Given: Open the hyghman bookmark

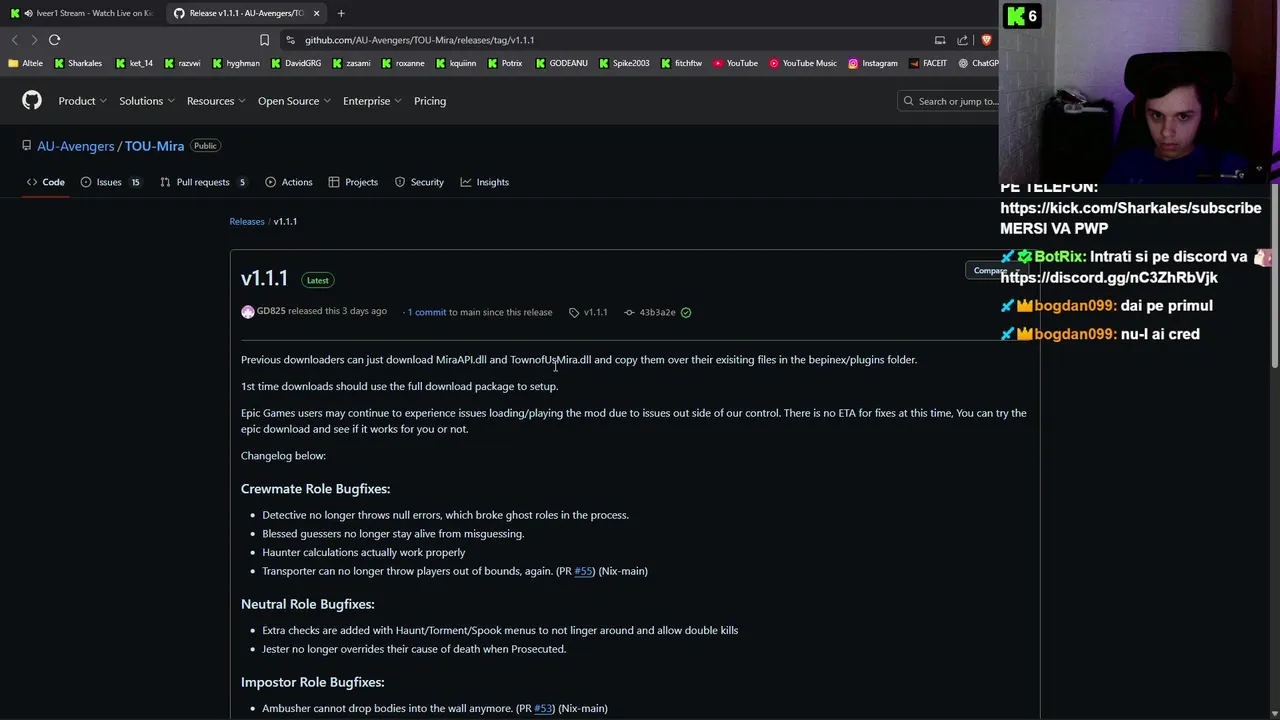Looking at the screenshot, I should coord(236,63).
